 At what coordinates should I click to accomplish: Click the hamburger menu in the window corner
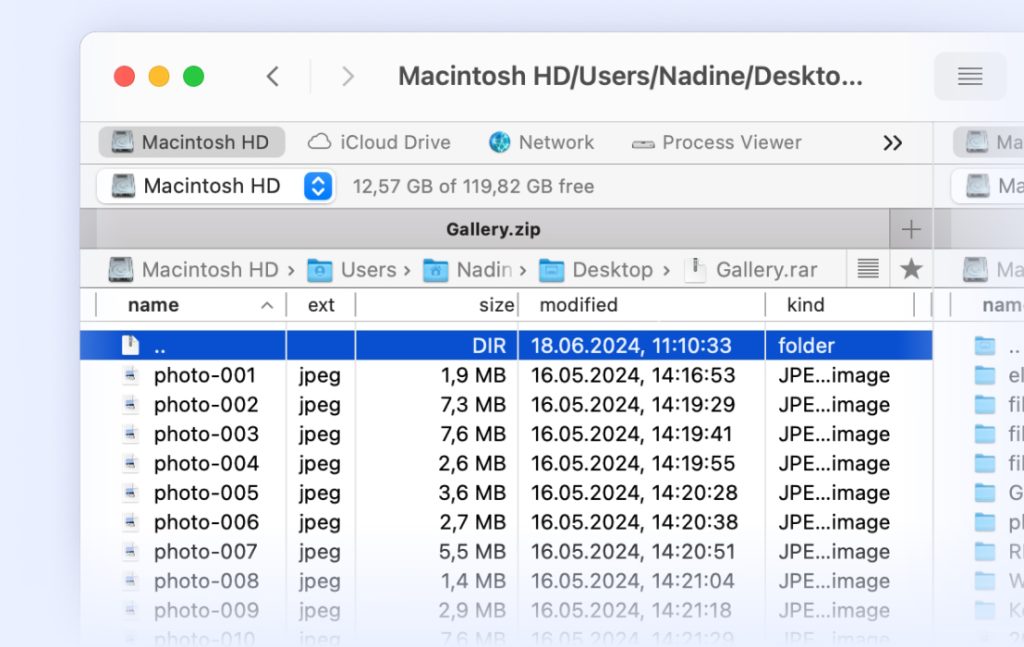(x=968, y=76)
